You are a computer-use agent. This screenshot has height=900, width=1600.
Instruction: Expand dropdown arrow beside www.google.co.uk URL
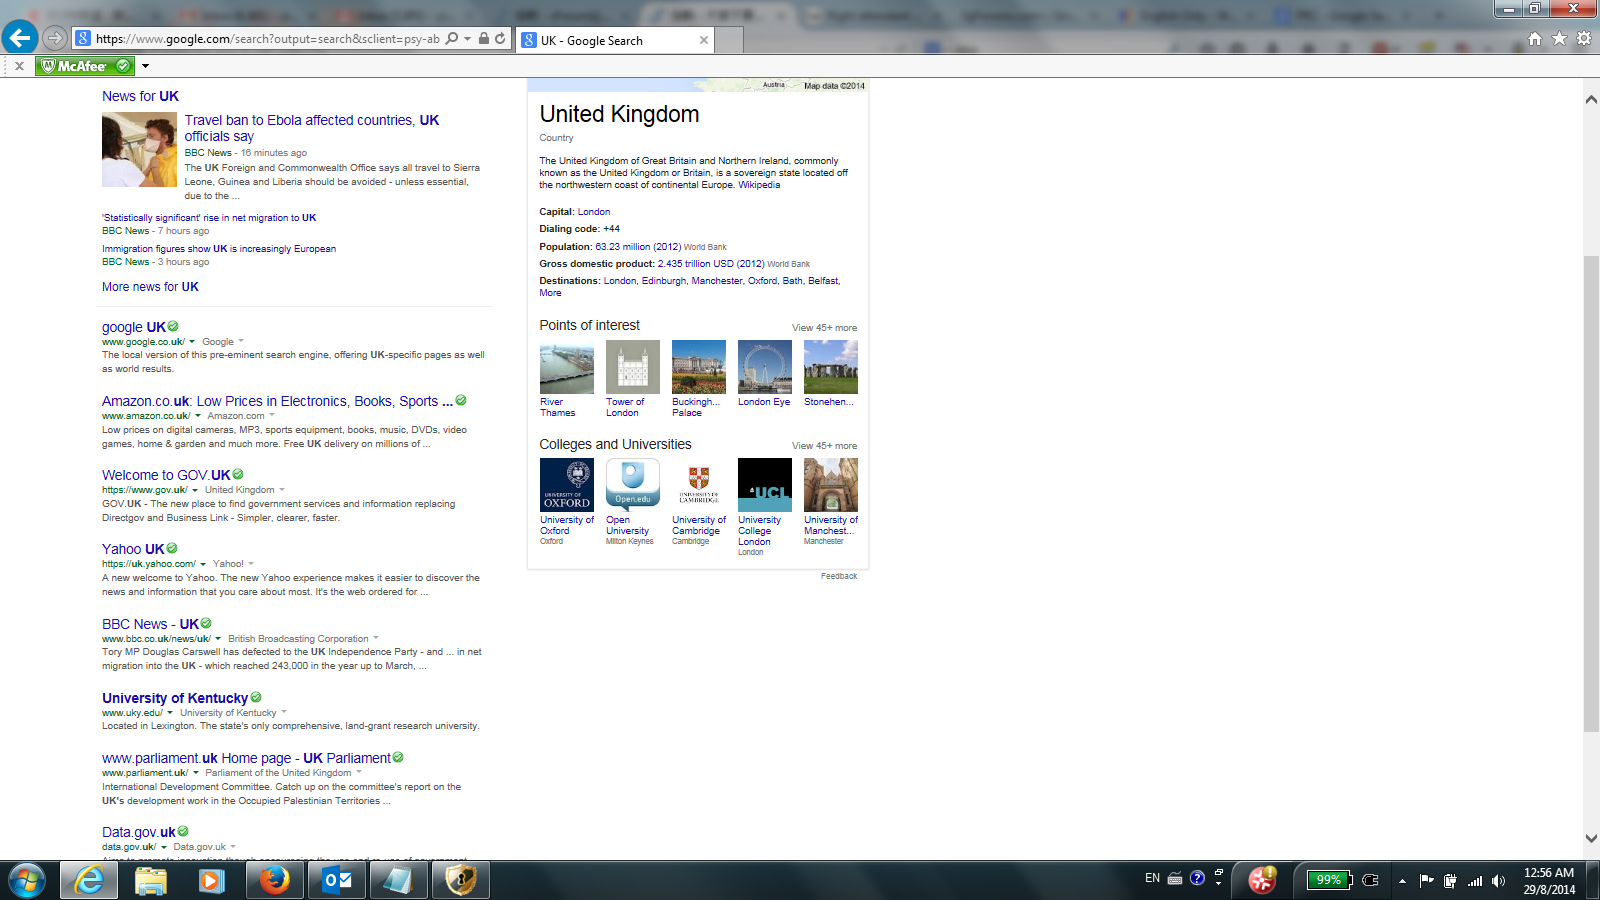[192, 342]
